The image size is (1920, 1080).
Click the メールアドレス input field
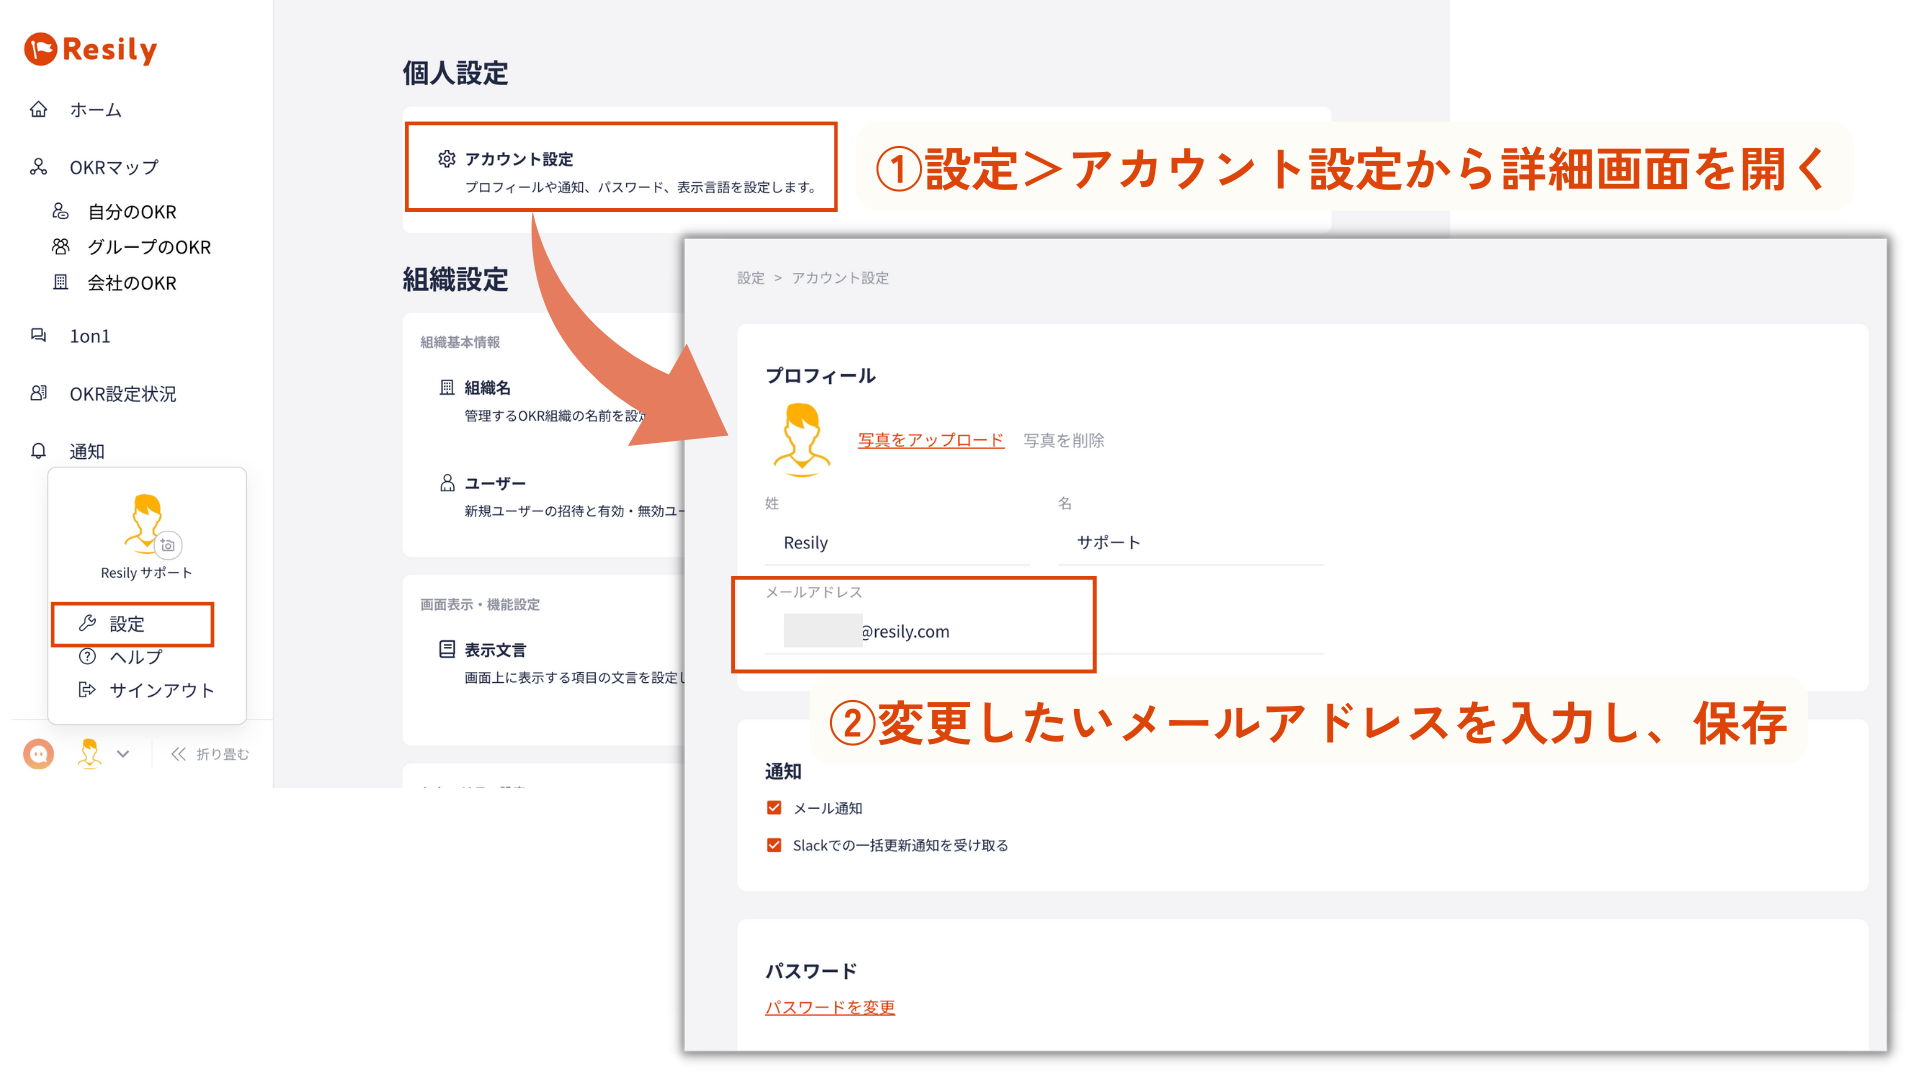(x=1044, y=632)
